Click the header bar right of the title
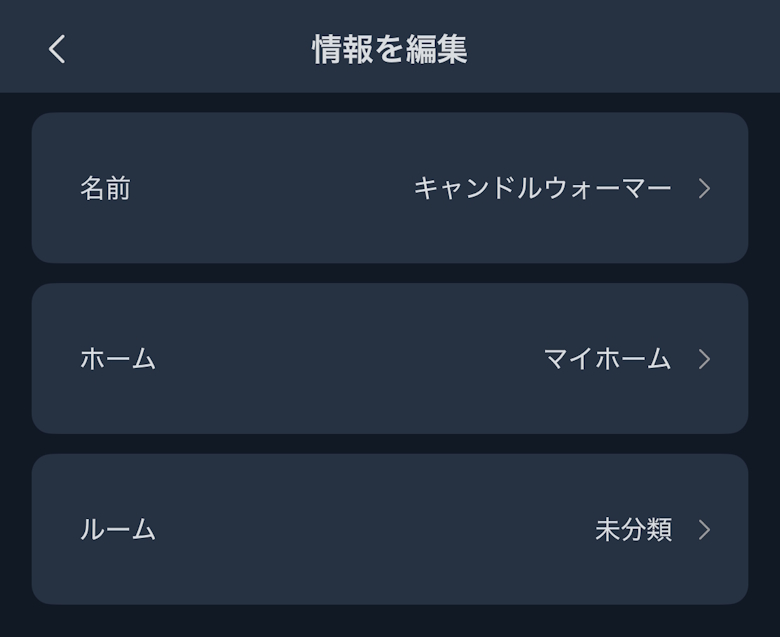This screenshot has height=637, width=780. [620, 49]
